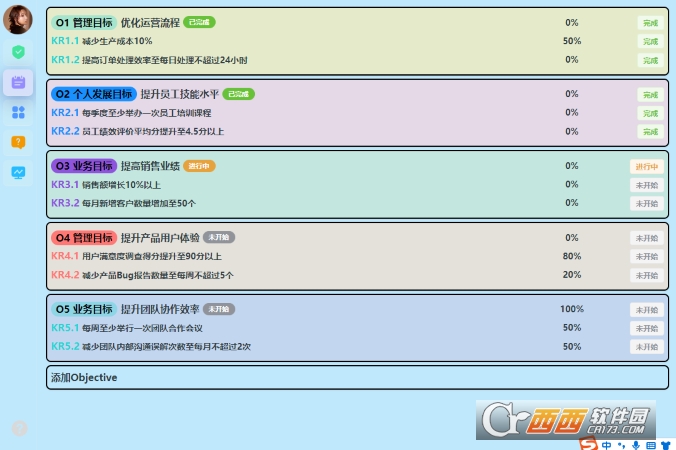Open the input method skin shirt icon

click(x=666, y=445)
